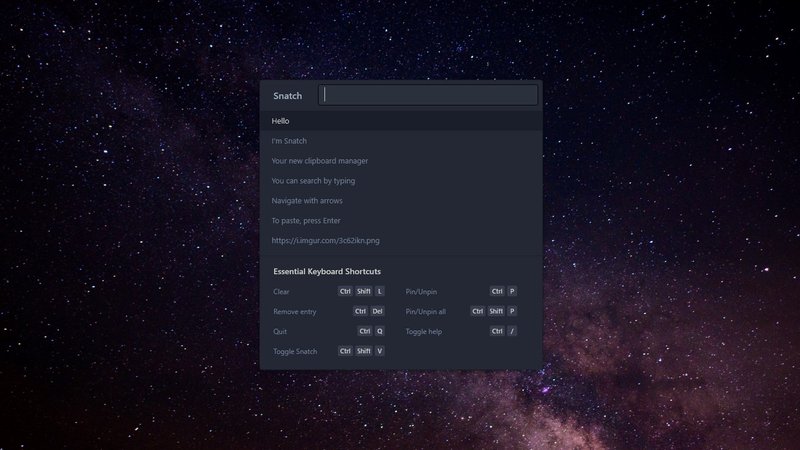Click the V key badge for Toggle Snatch

tap(380, 351)
